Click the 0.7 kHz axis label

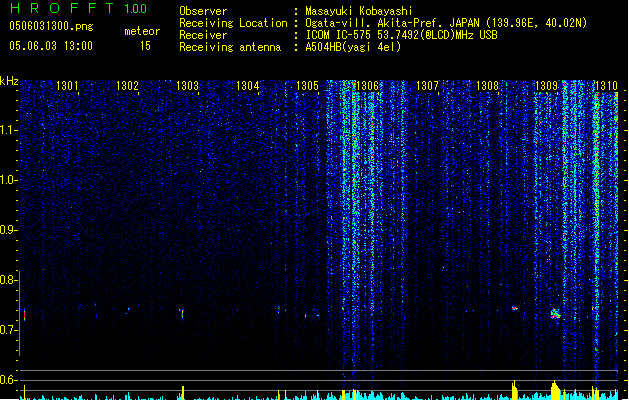(8, 330)
